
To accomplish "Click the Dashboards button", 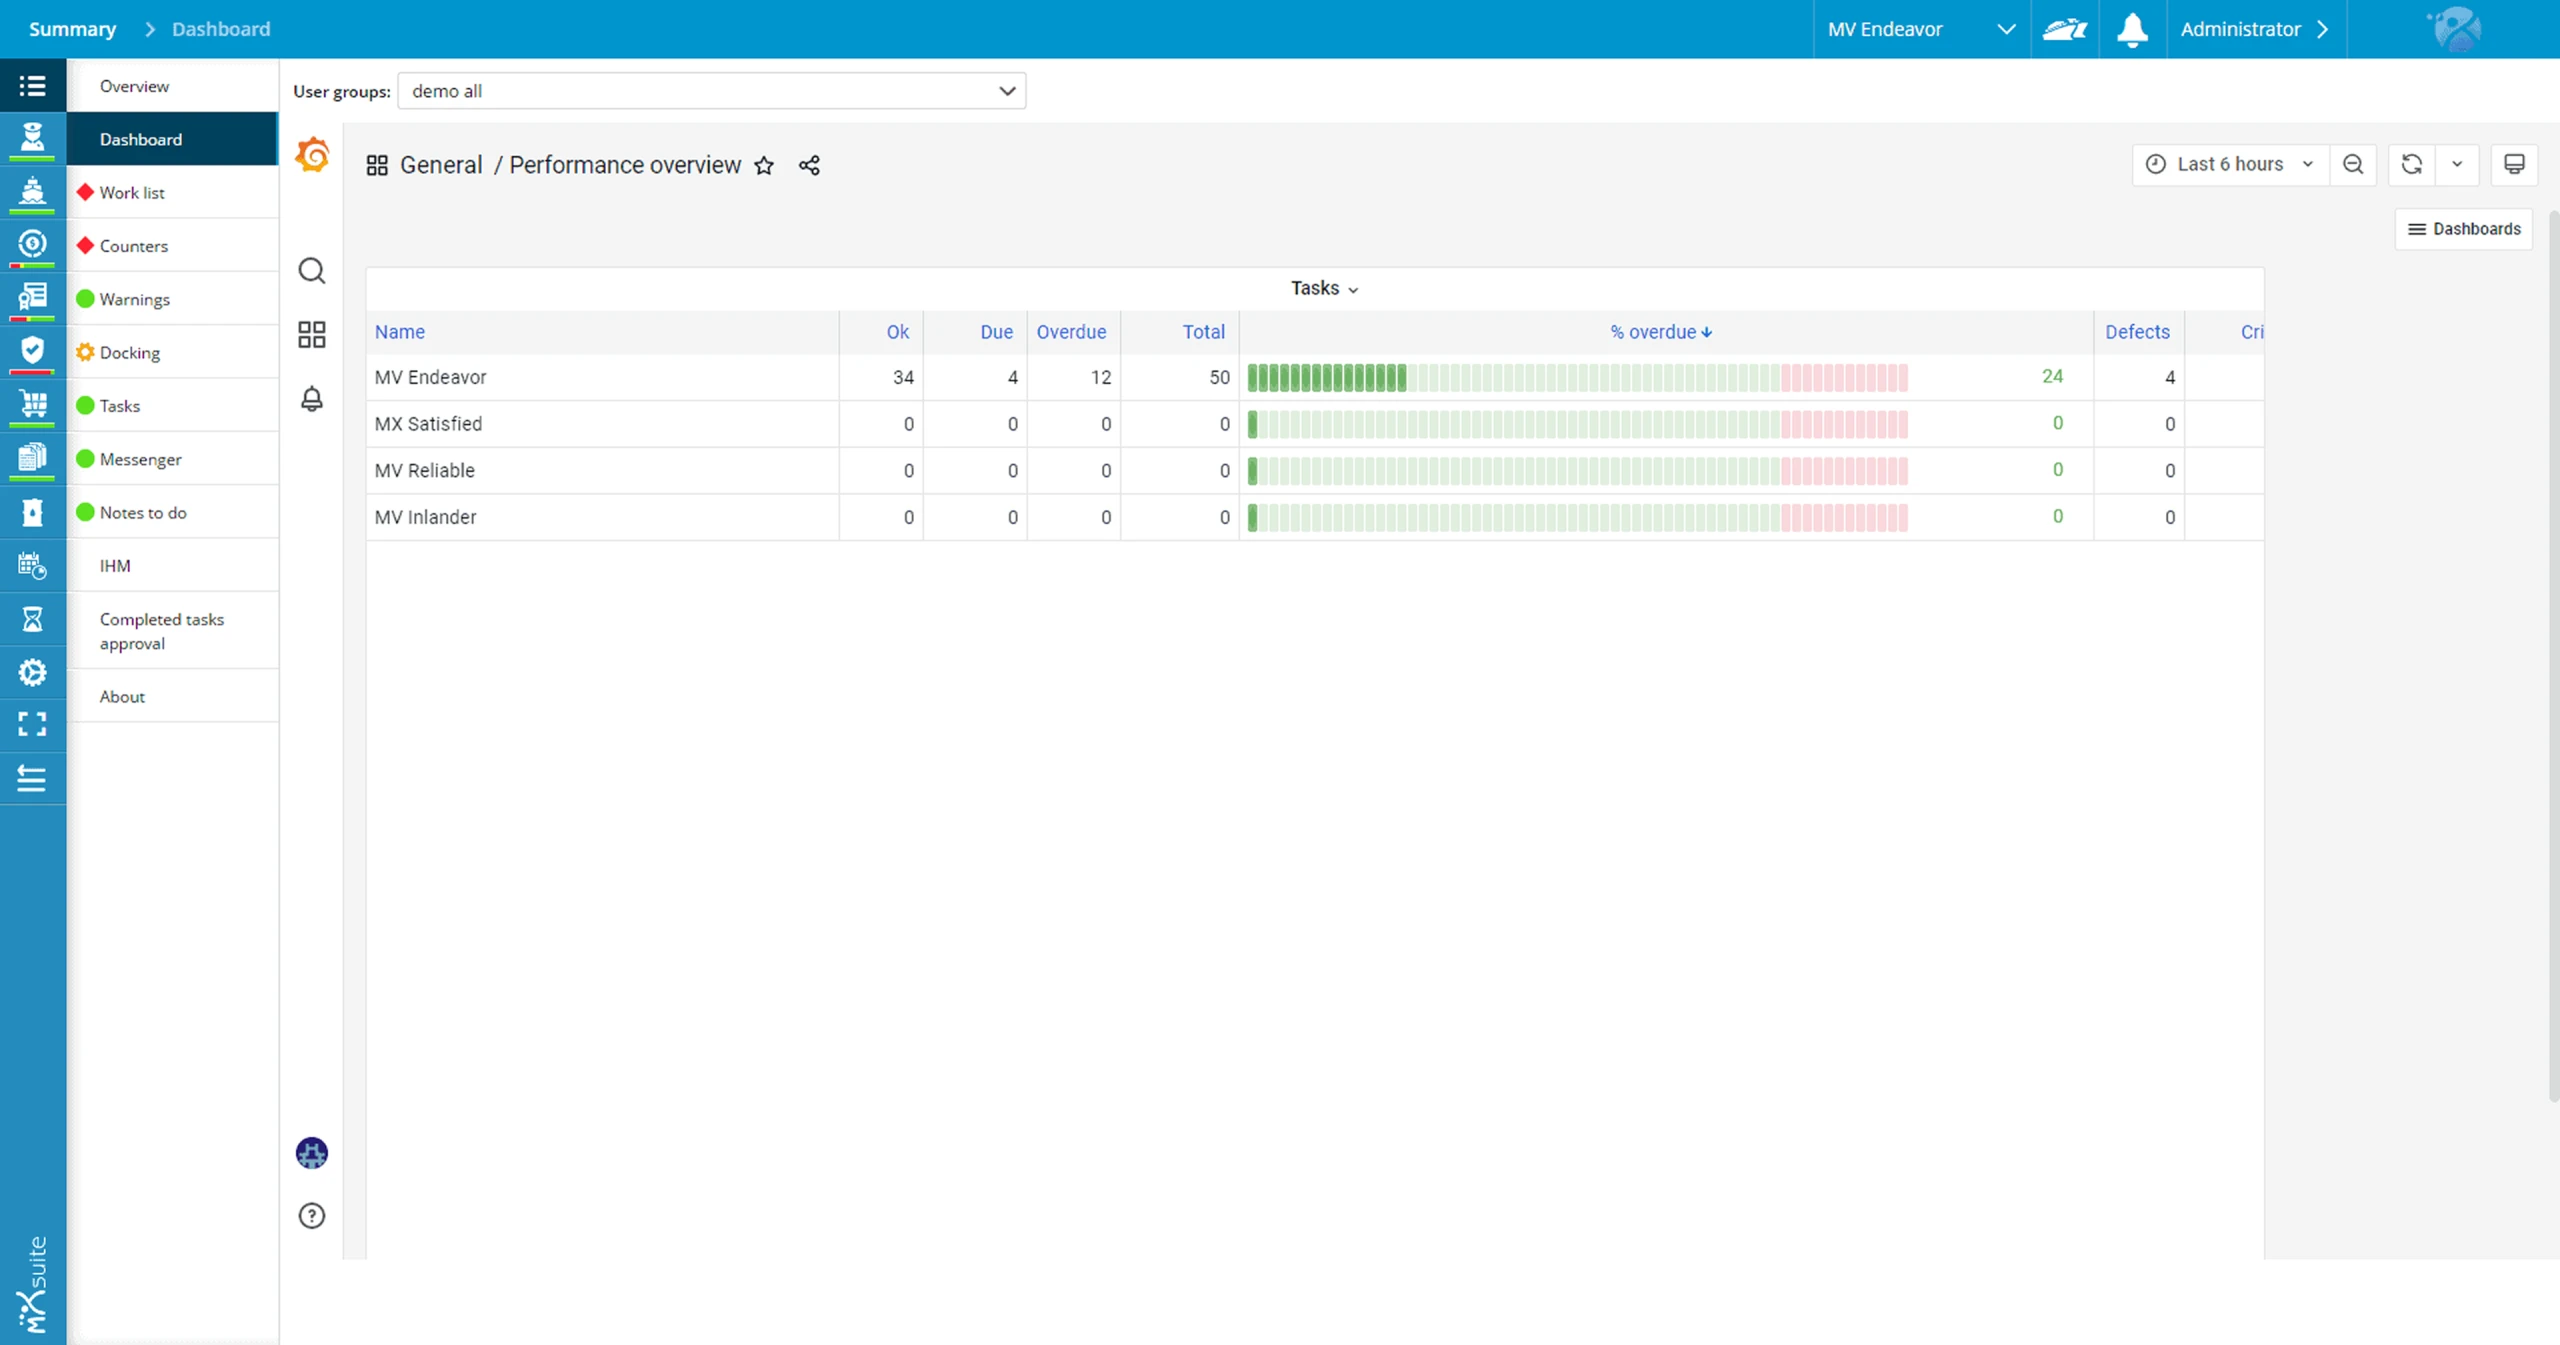I will 2463,228.
